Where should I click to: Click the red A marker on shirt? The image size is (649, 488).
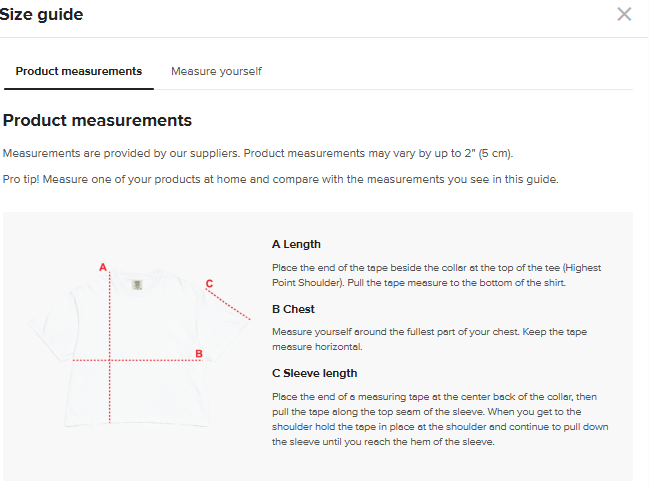coord(102,267)
